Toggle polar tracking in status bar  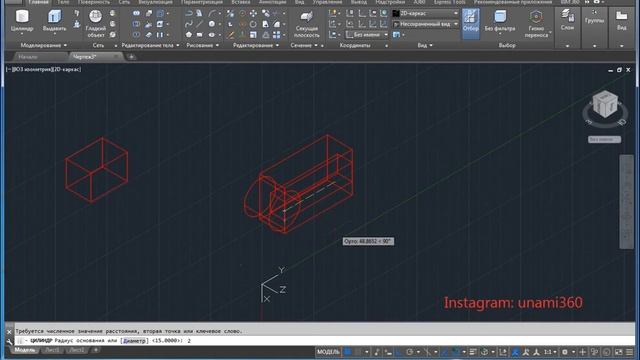click(x=409, y=352)
